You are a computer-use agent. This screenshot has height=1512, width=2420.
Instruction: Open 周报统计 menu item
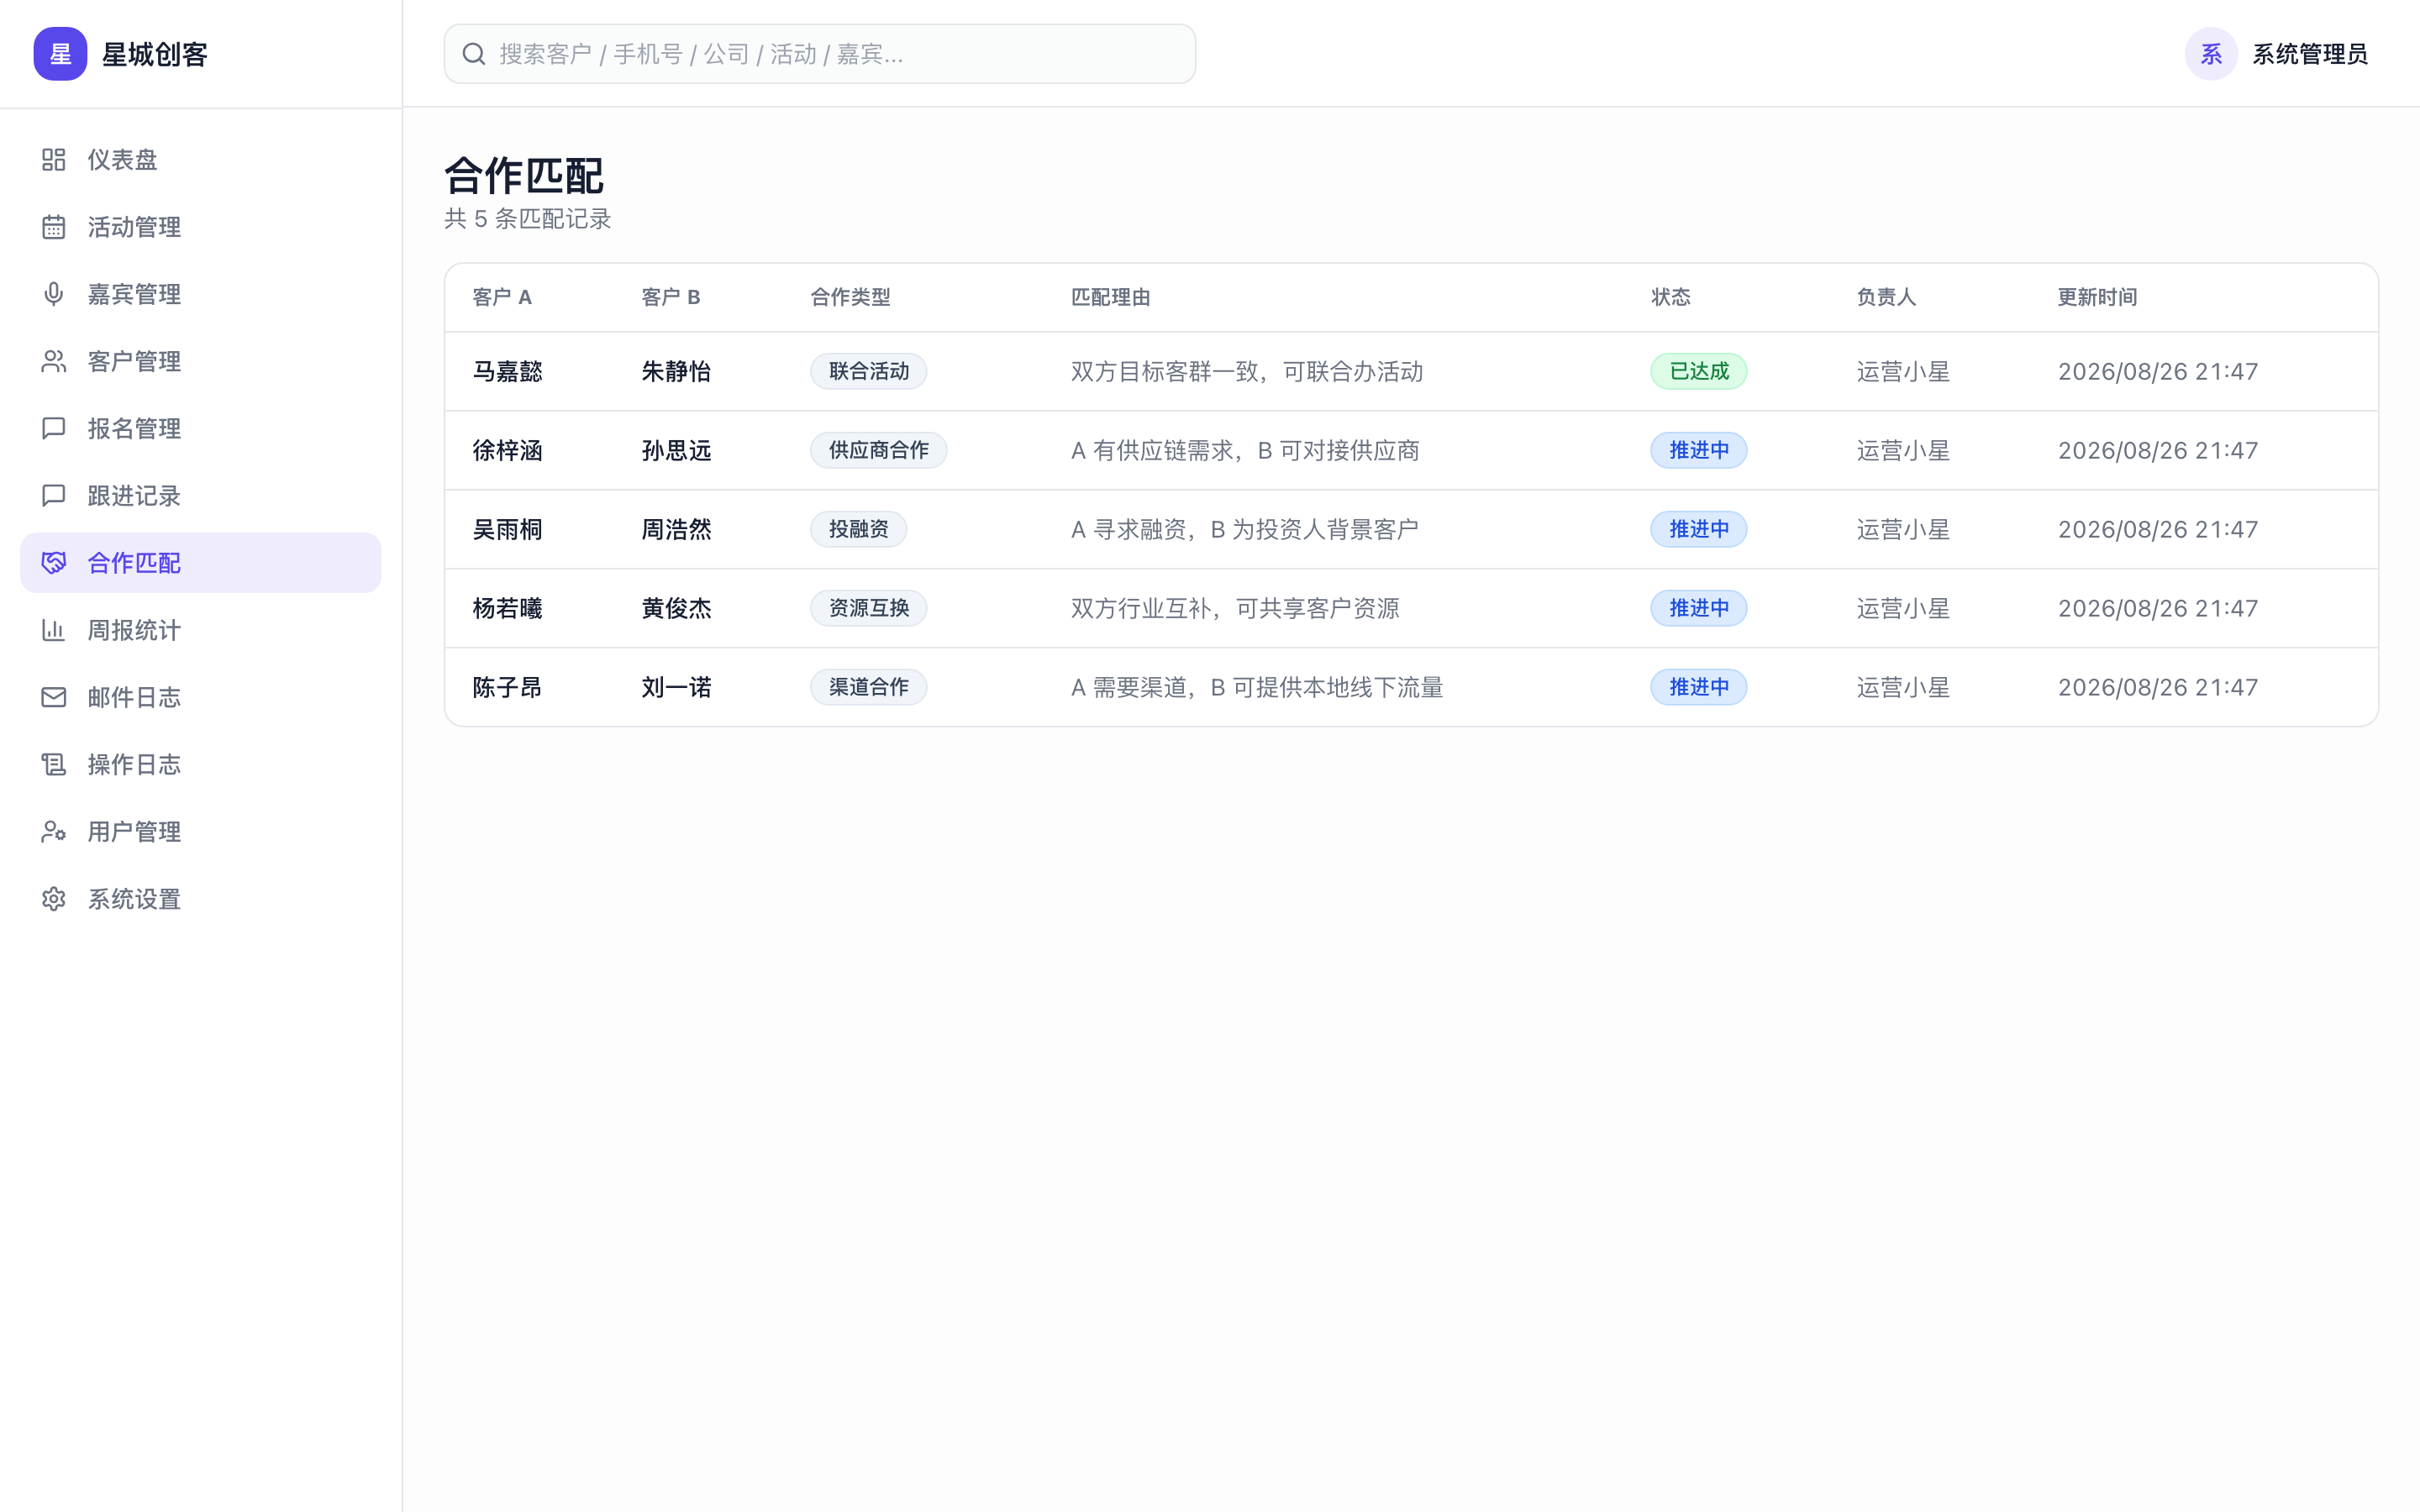point(201,630)
